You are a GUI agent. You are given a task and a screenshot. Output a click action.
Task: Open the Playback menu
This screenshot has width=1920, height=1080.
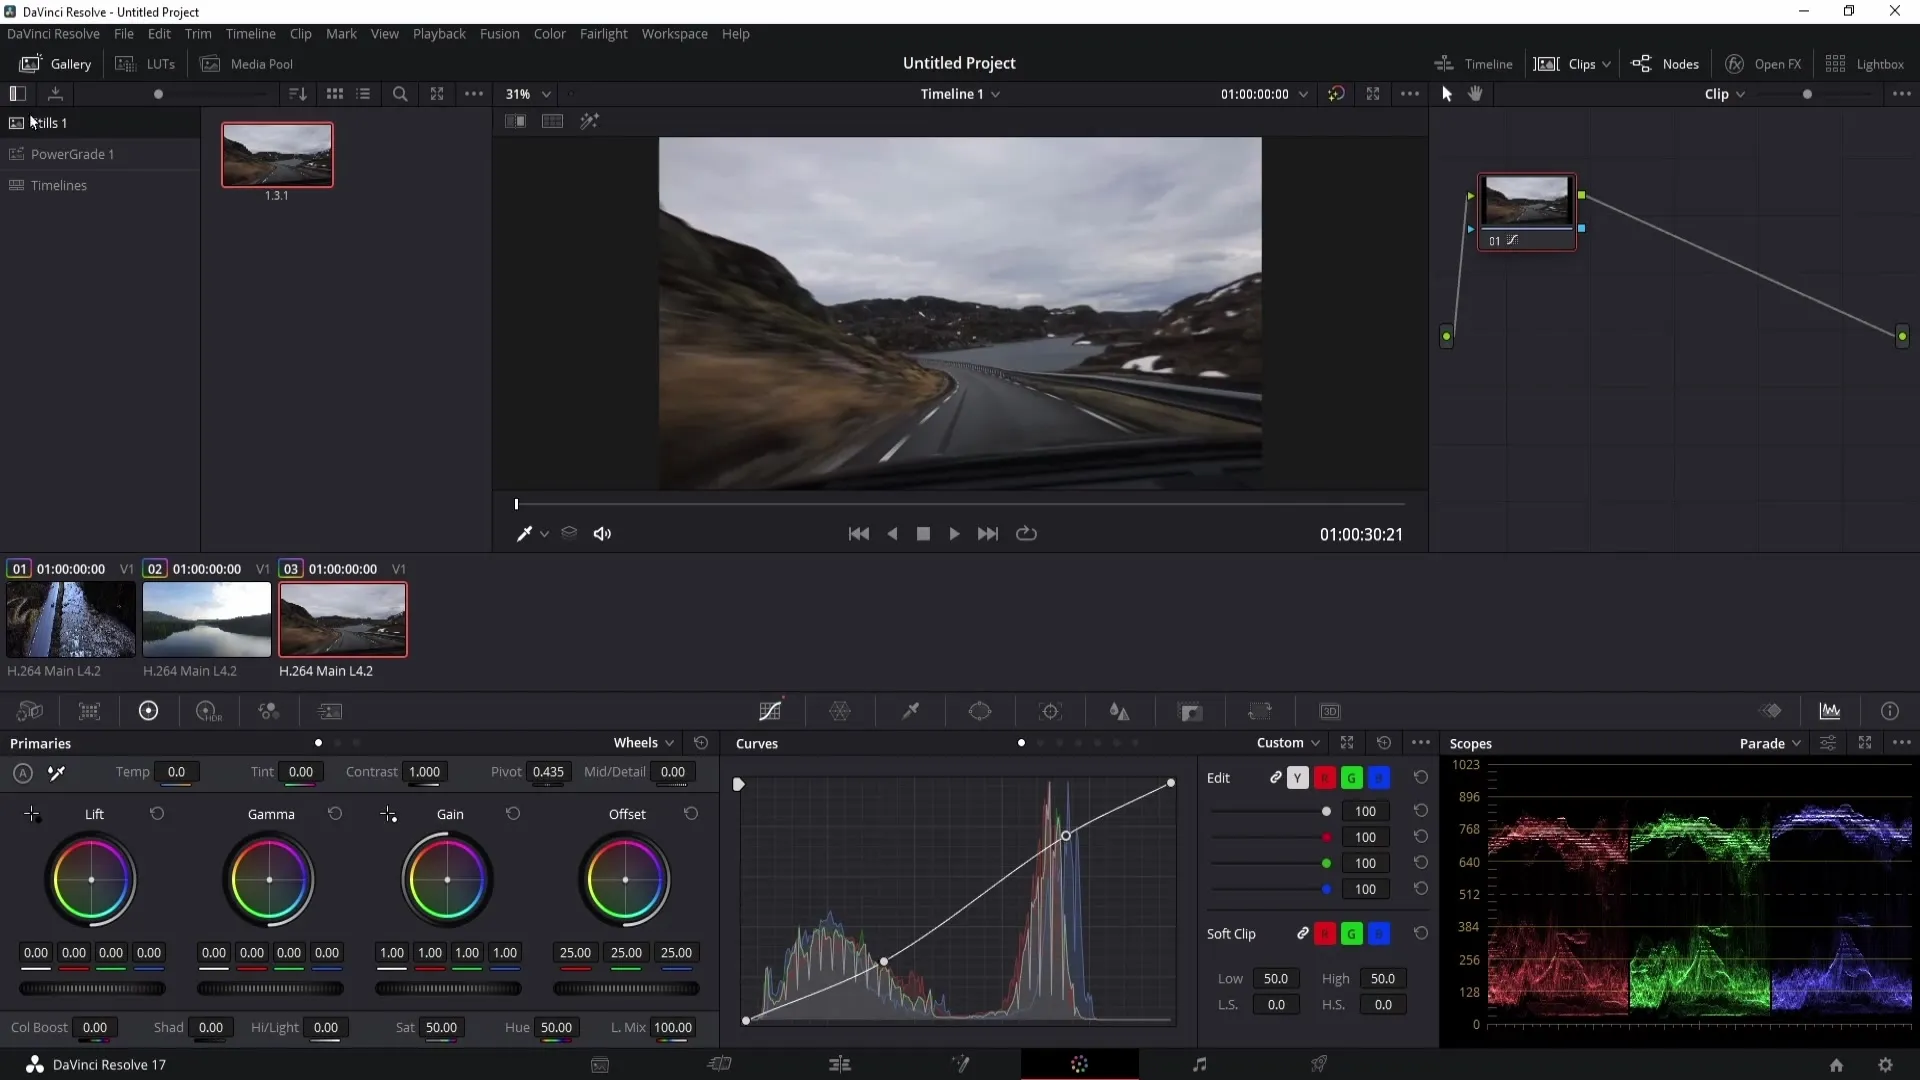point(439,34)
